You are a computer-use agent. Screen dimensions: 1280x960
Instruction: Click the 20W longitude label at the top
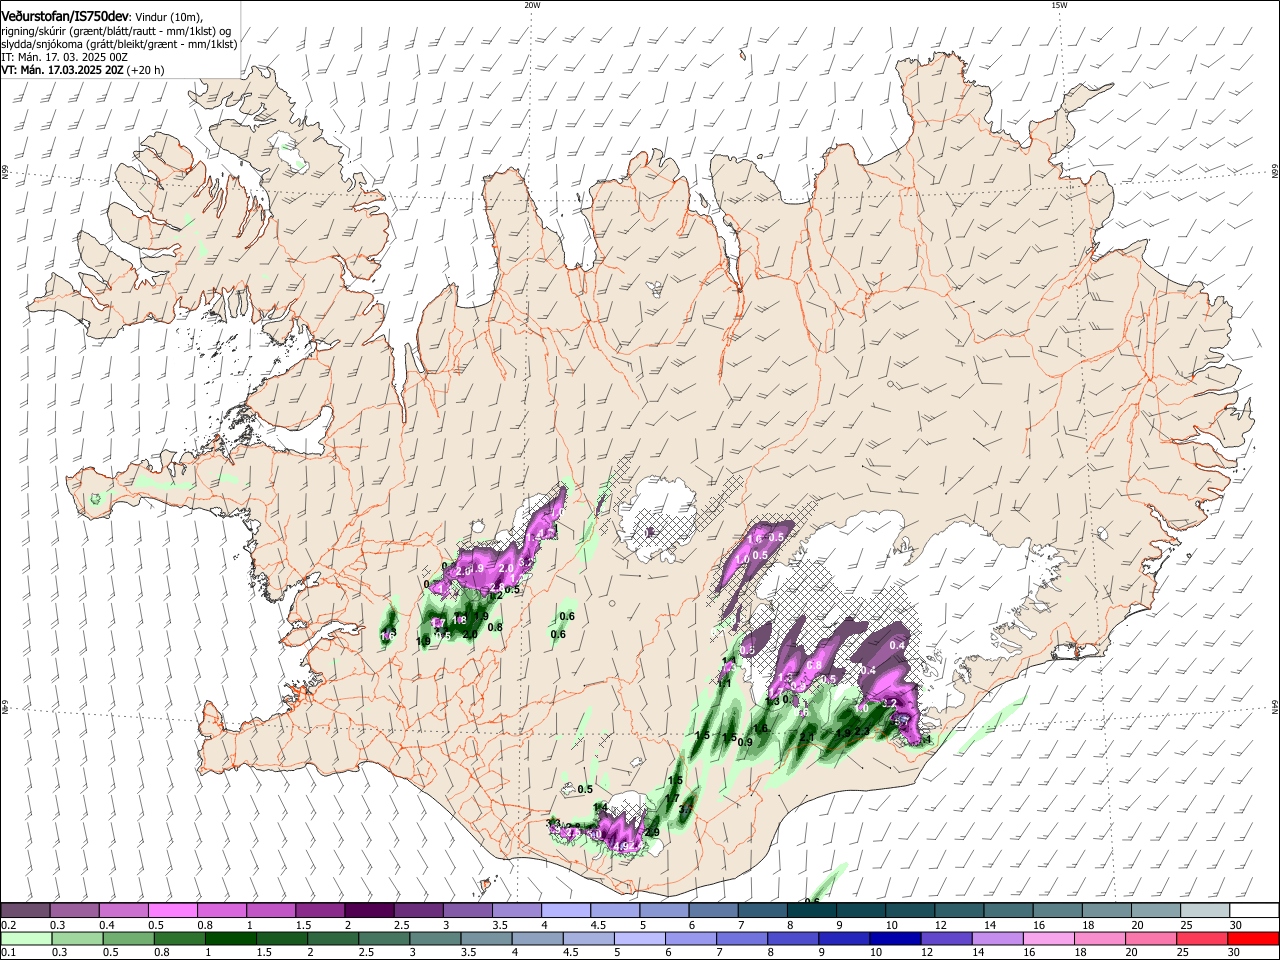pyautogui.click(x=532, y=5)
